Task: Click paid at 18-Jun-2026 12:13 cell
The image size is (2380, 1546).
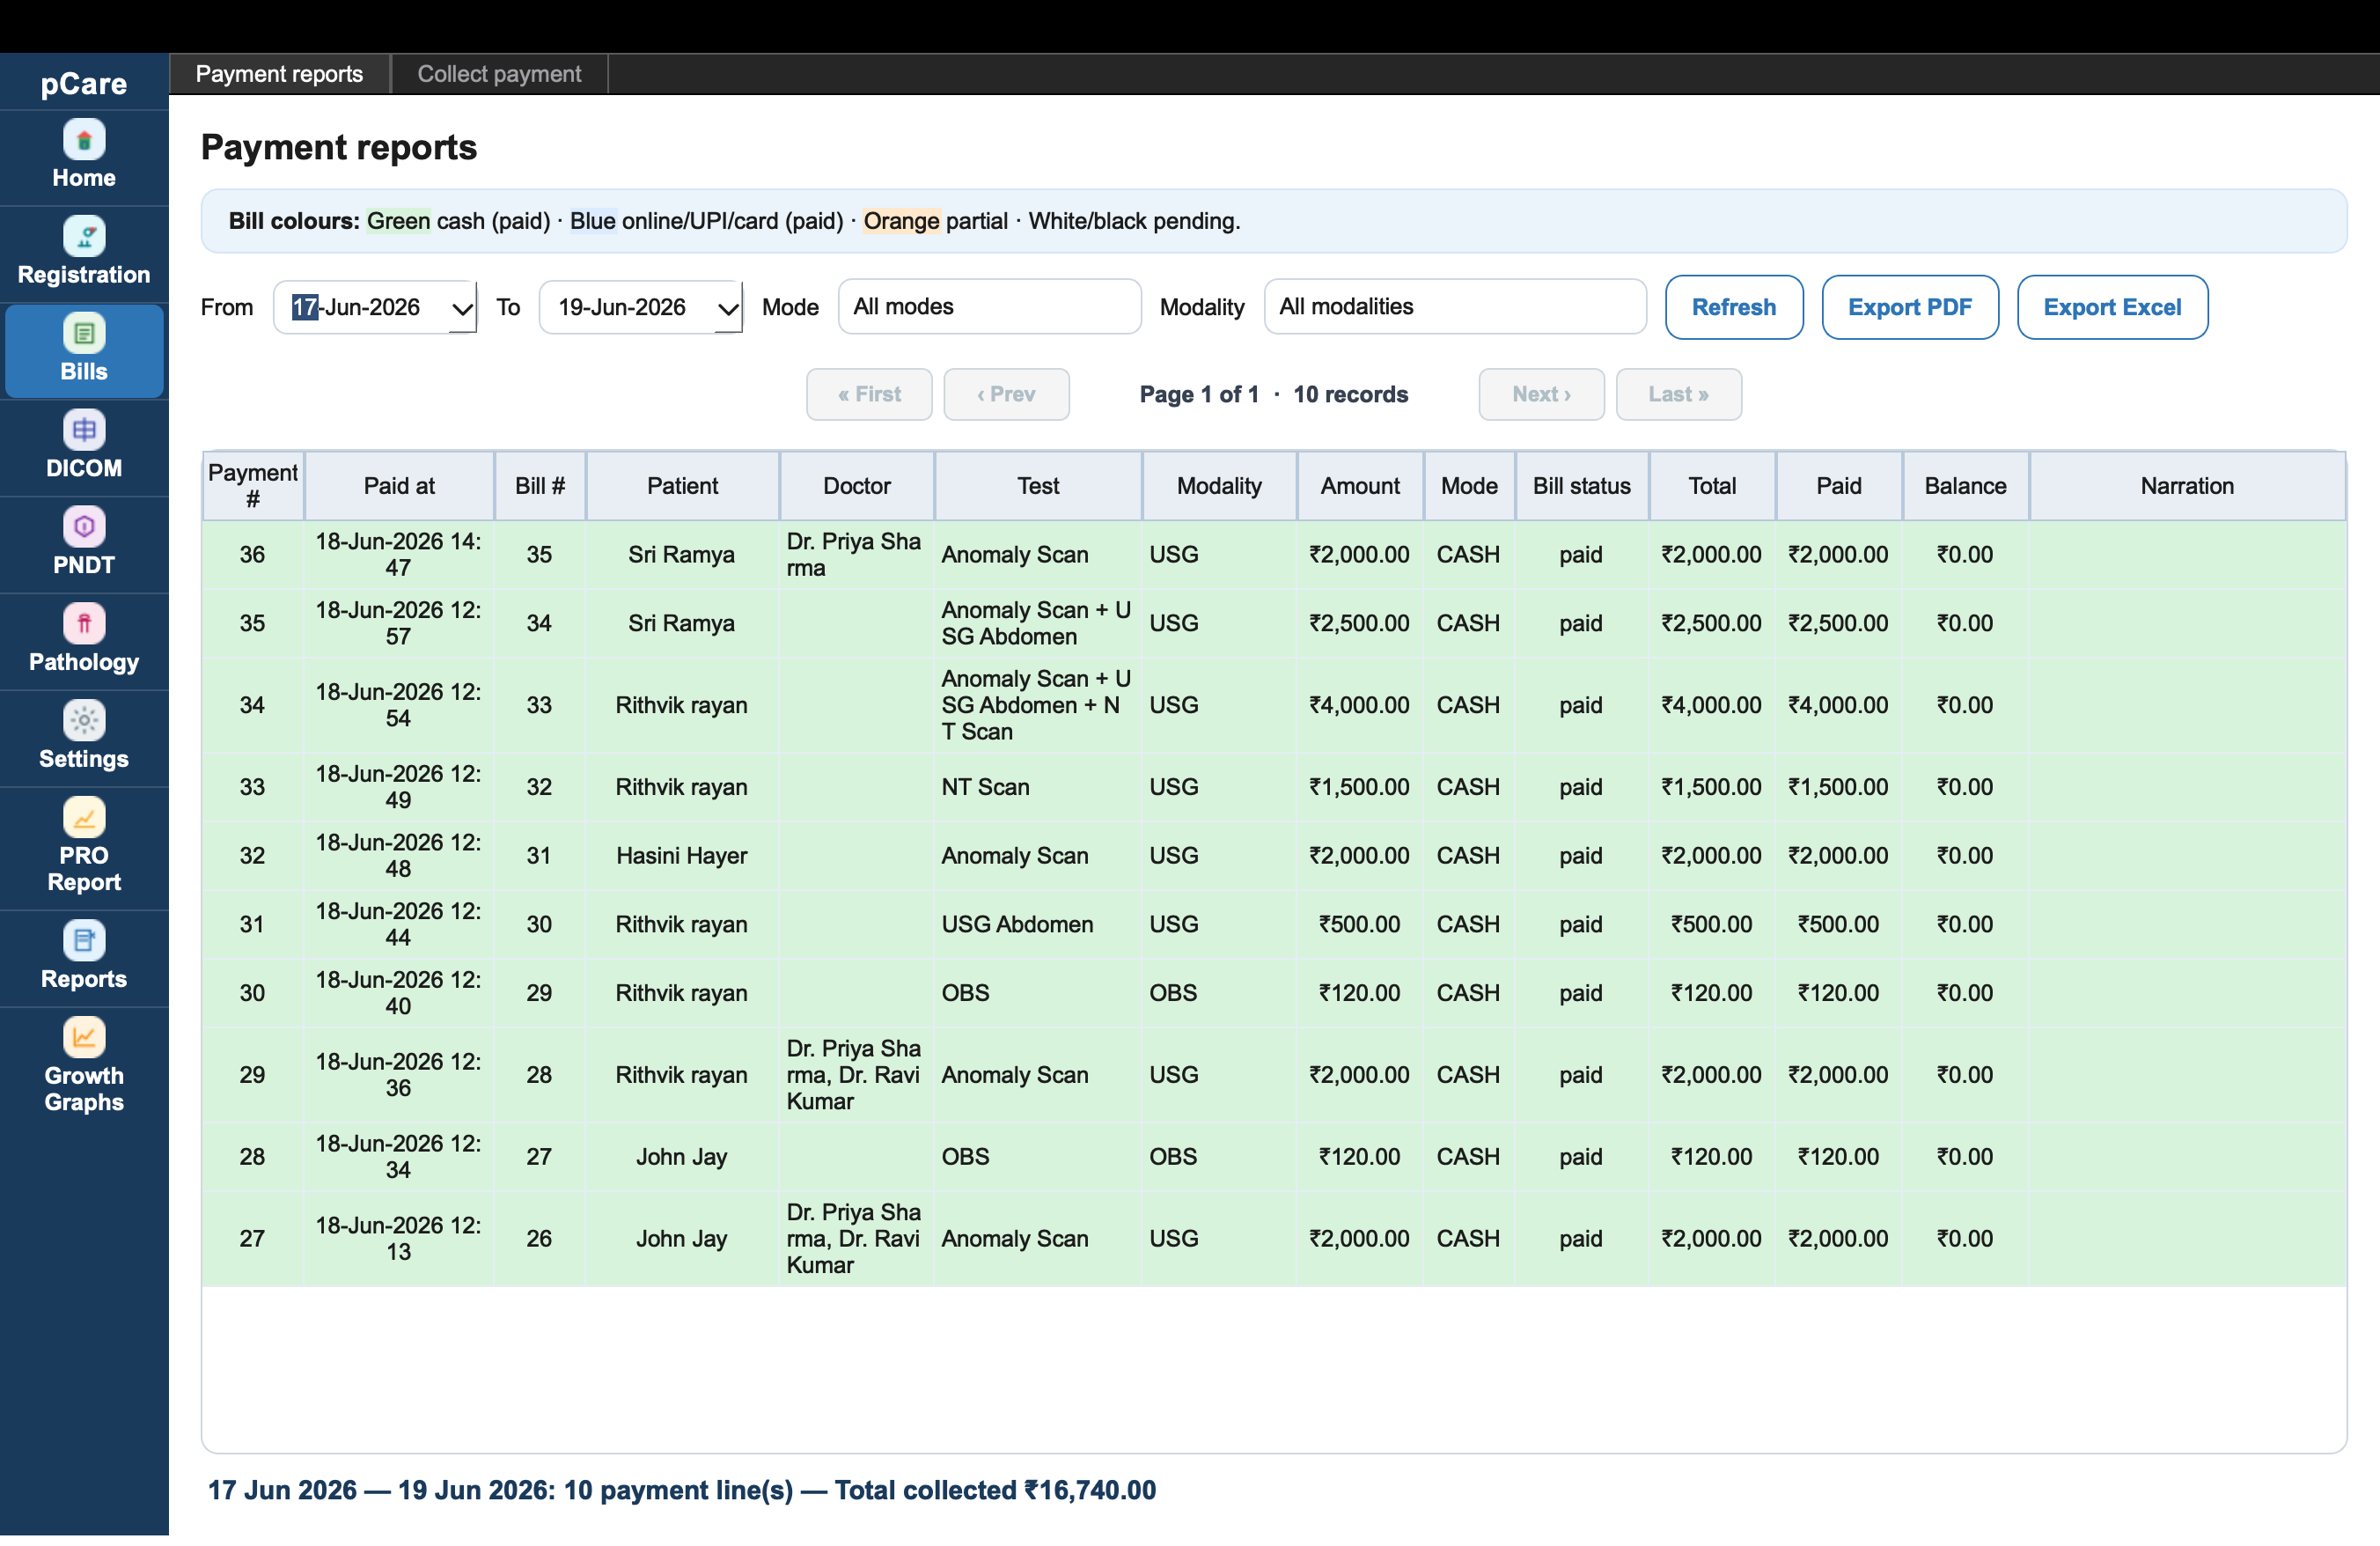Action: point(399,1238)
